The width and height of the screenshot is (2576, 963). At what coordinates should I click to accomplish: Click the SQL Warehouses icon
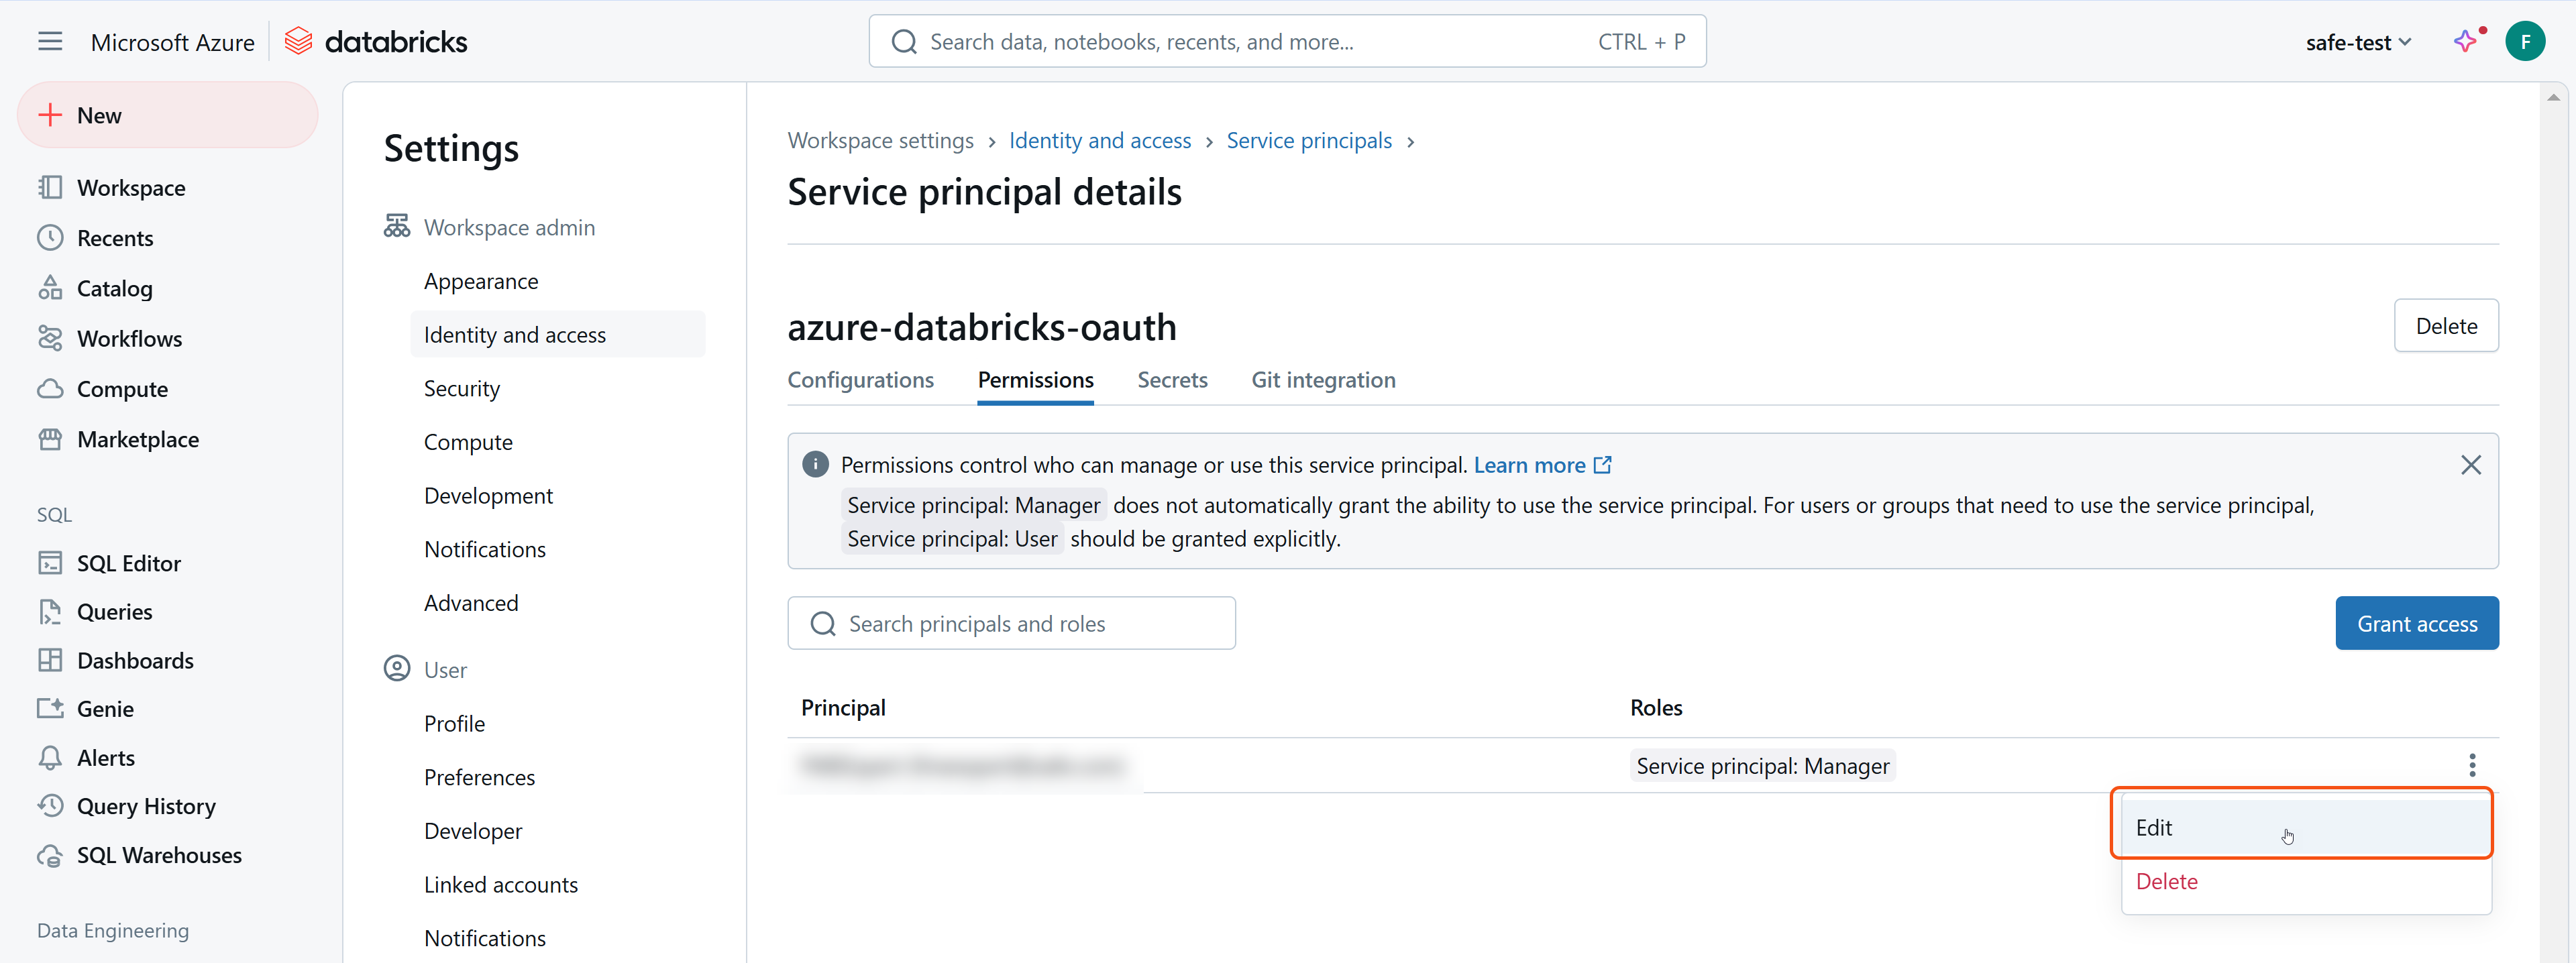point(50,855)
